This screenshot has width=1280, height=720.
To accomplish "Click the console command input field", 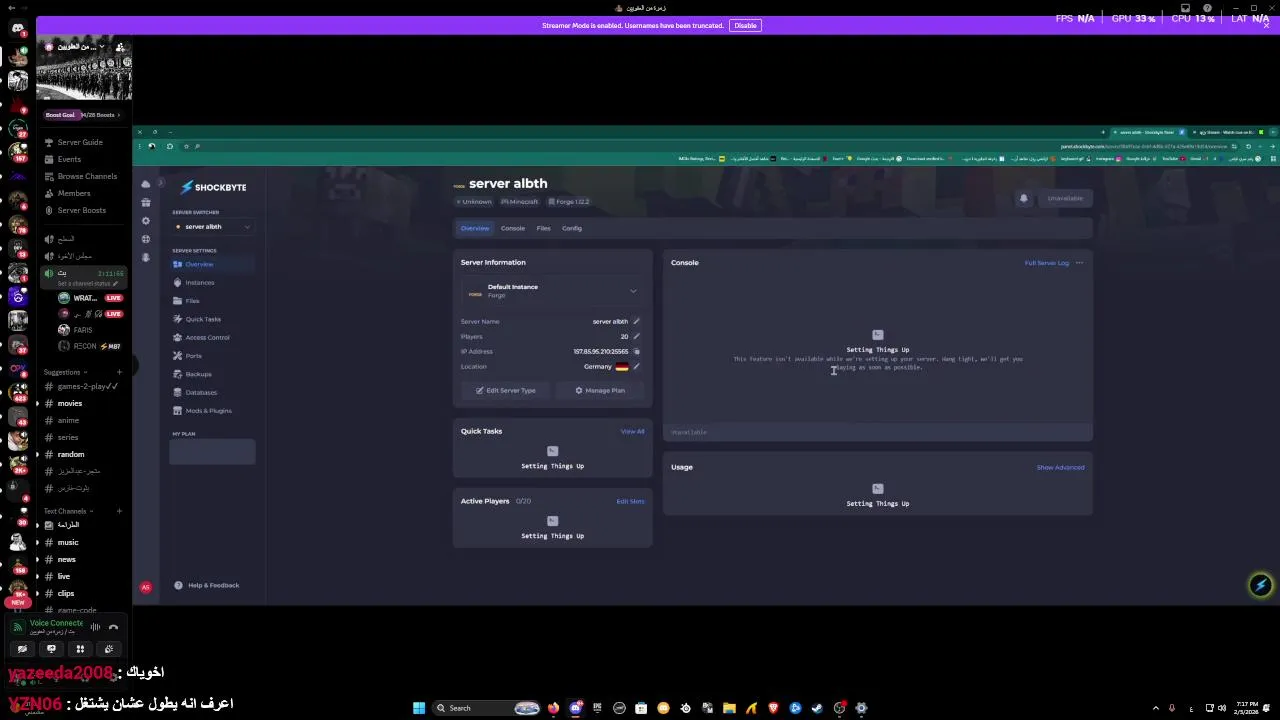I will pyautogui.click(x=877, y=432).
